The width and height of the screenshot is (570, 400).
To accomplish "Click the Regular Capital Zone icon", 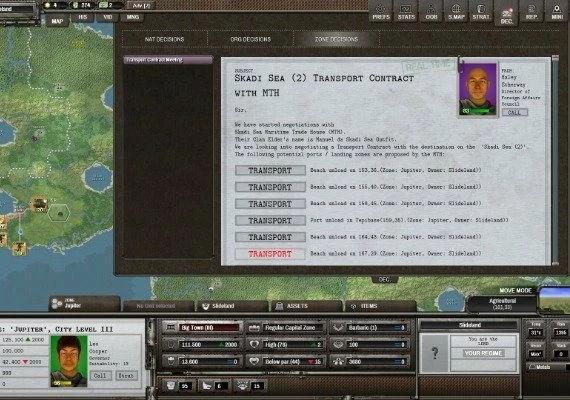I will pos(254,328).
